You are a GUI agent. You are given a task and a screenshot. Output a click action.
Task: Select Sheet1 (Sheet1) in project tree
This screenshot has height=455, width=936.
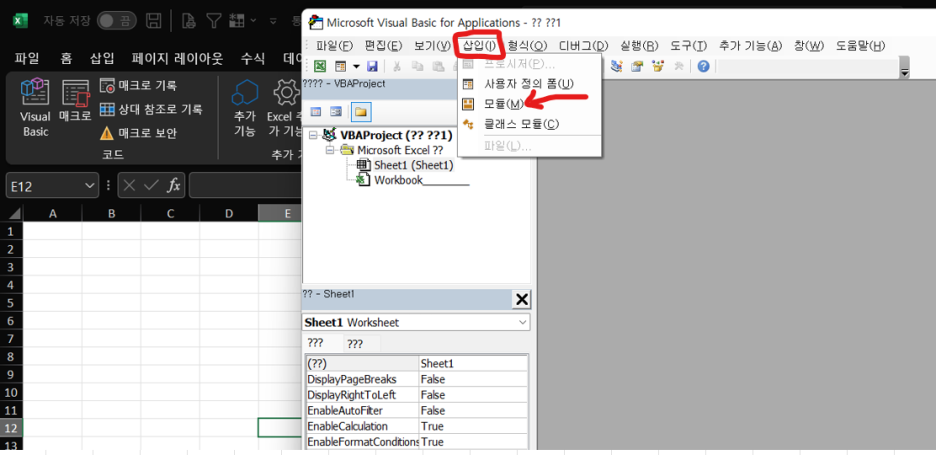(x=414, y=165)
